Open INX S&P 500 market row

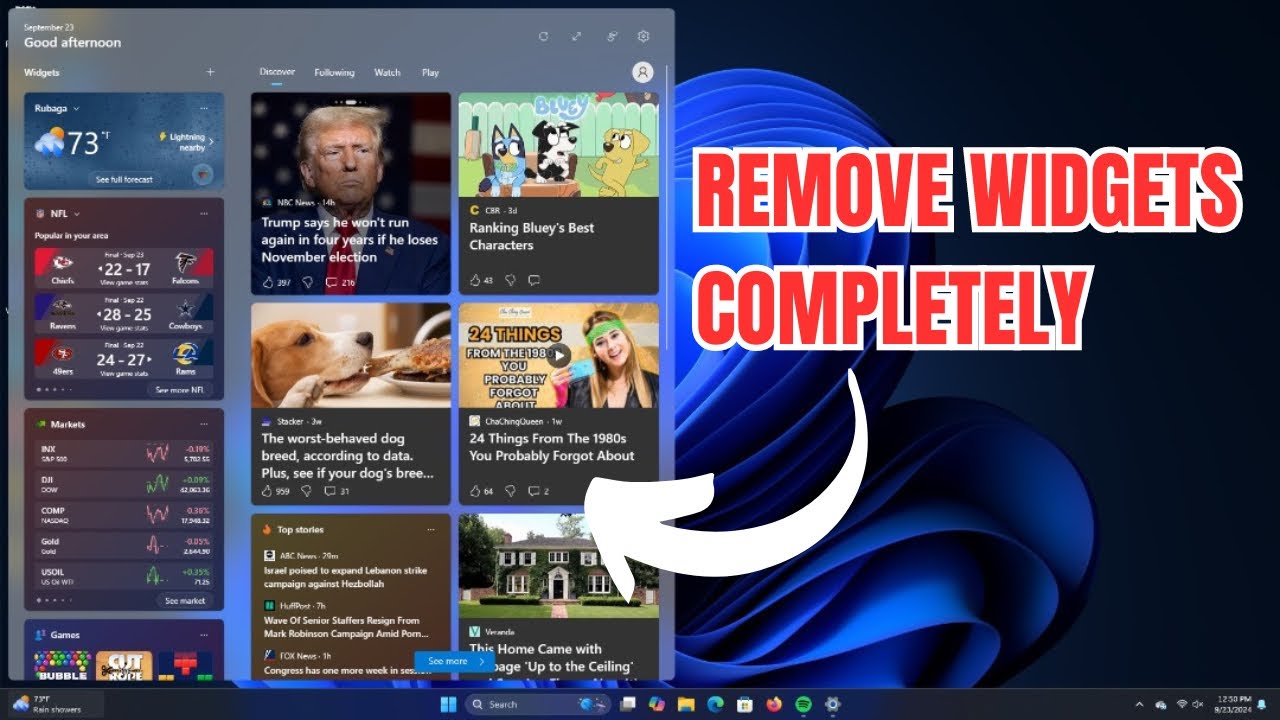coord(125,454)
